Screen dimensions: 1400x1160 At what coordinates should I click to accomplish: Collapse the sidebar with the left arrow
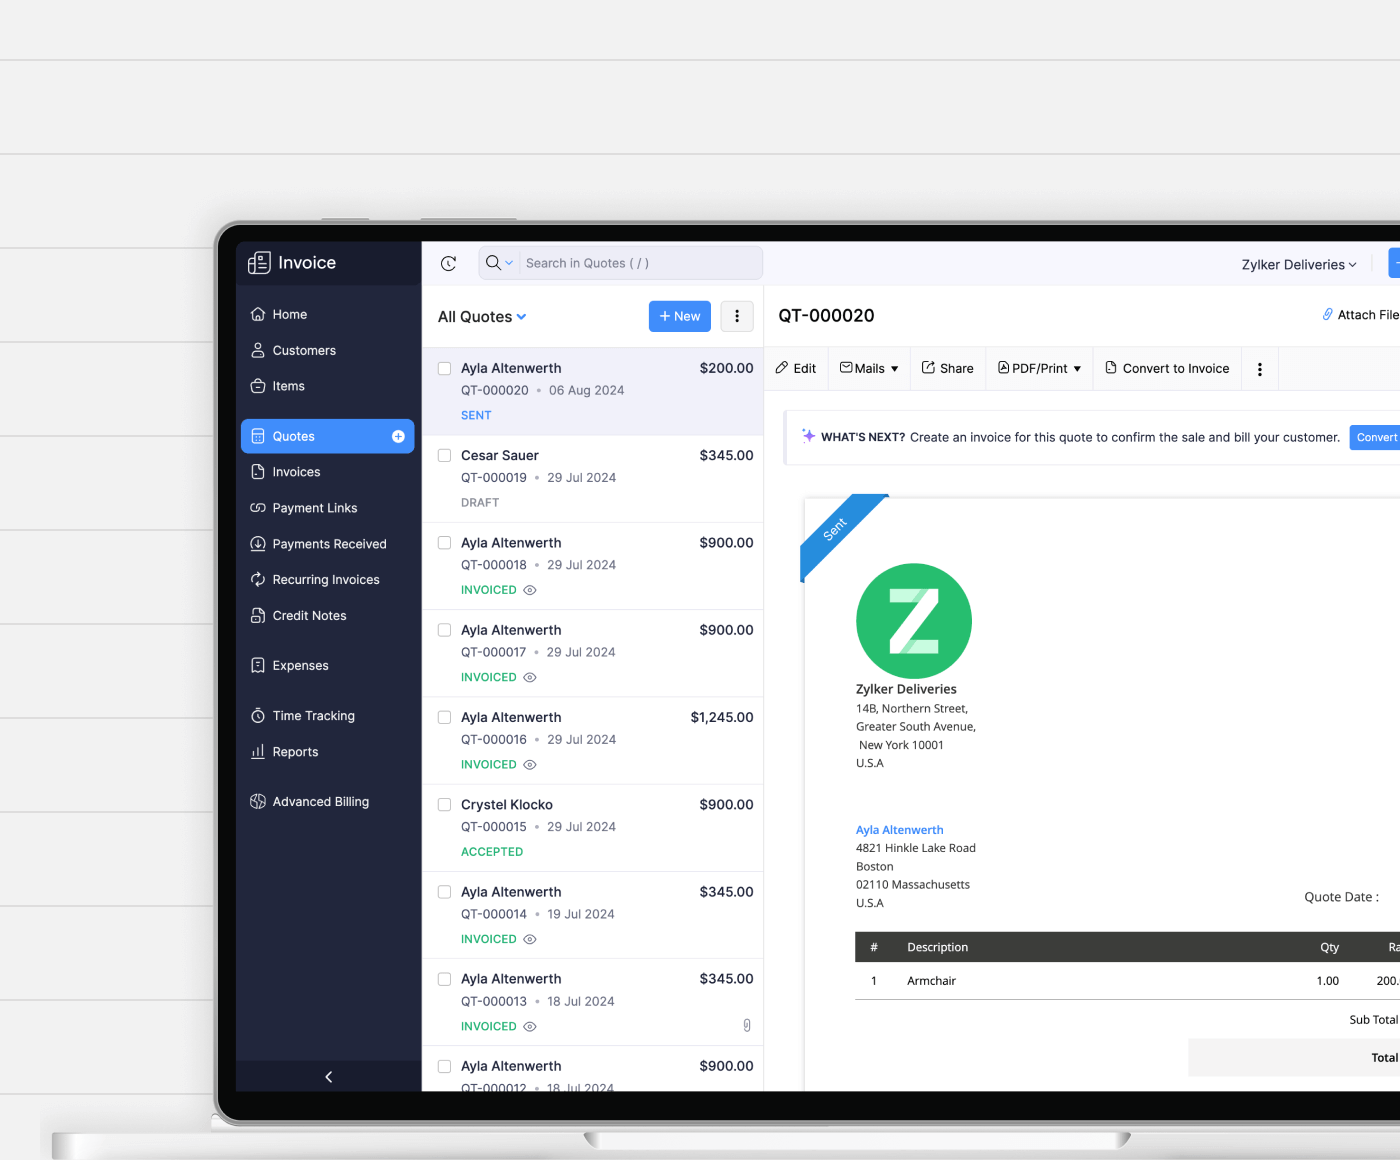(329, 1077)
